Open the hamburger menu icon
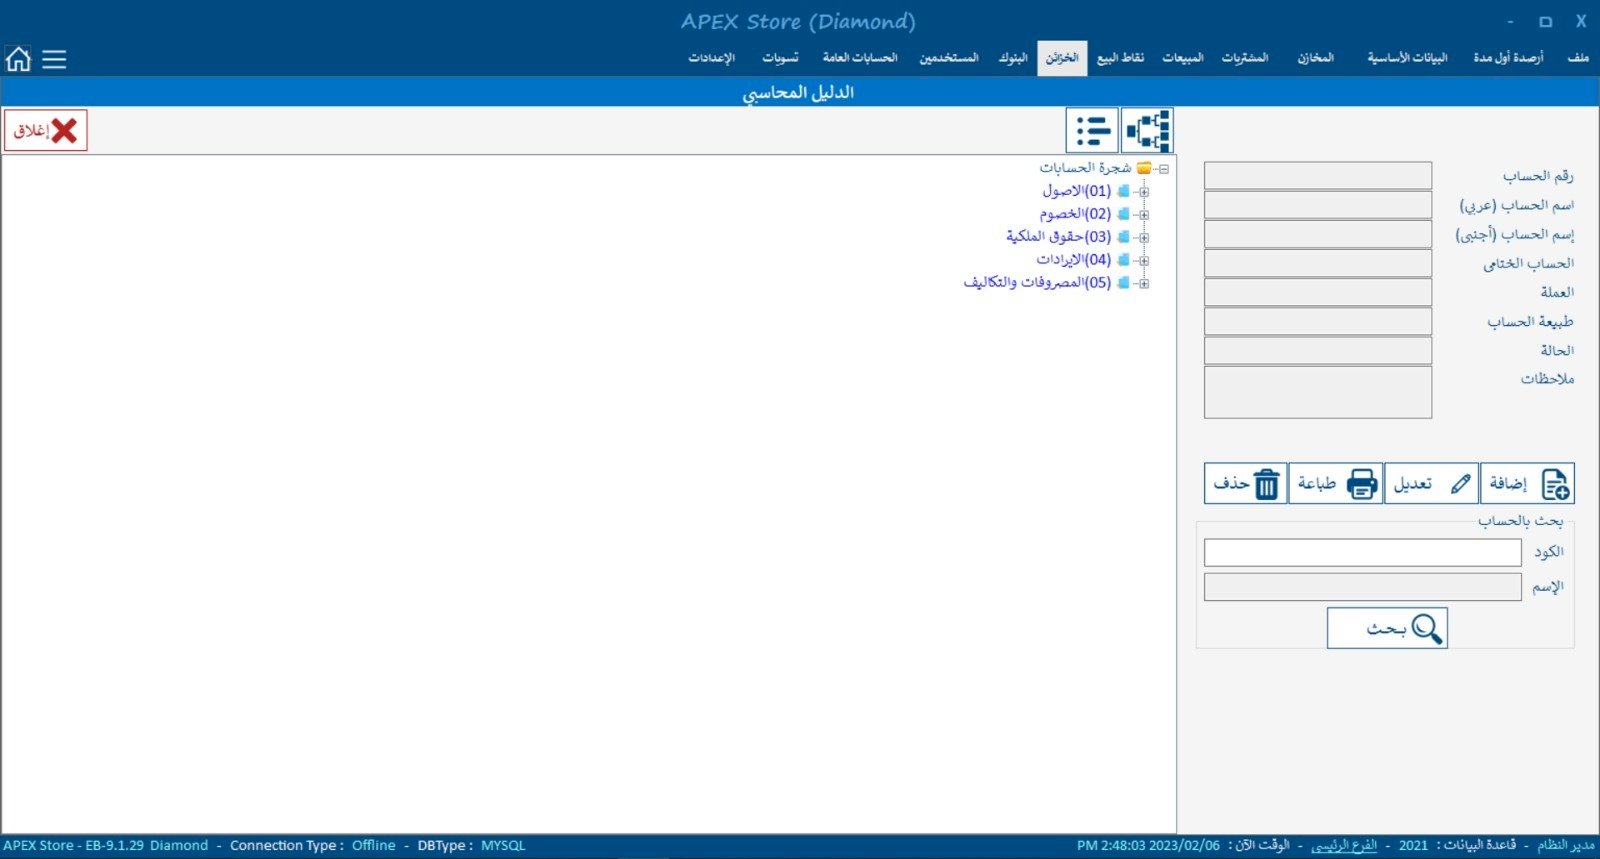Screen dimensions: 1600x859 click(54, 60)
